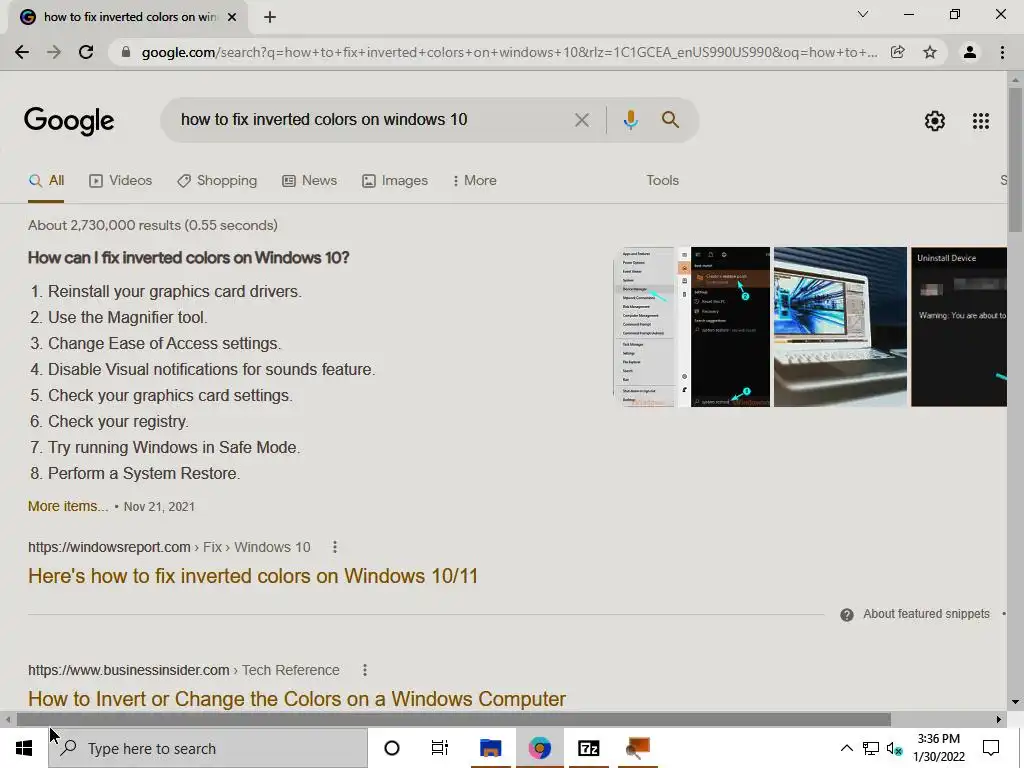Open the notification center icon
The image size is (1024, 768).
pyautogui.click(x=991, y=748)
